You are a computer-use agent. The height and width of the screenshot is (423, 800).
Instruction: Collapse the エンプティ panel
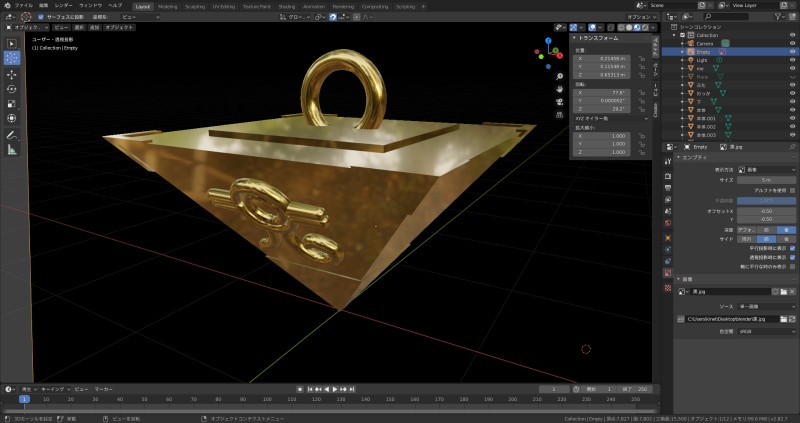[x=679, y=158]
